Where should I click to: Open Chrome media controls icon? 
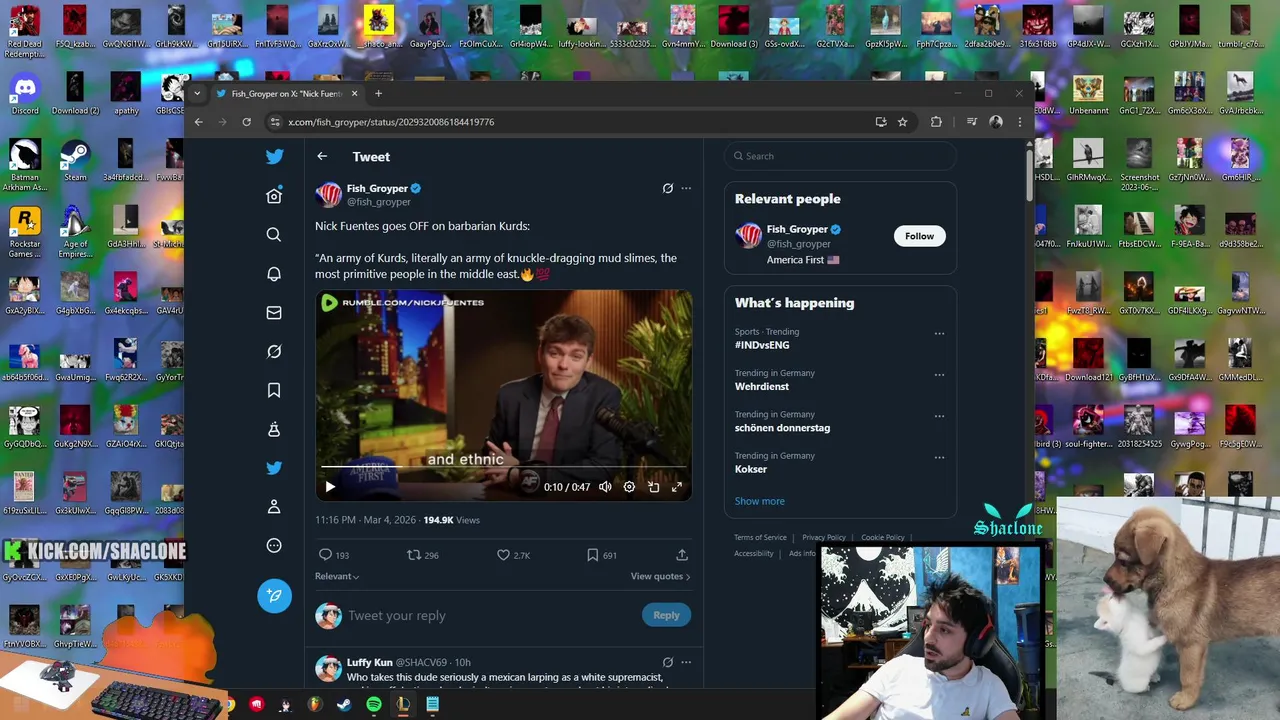tap(971, 122)
